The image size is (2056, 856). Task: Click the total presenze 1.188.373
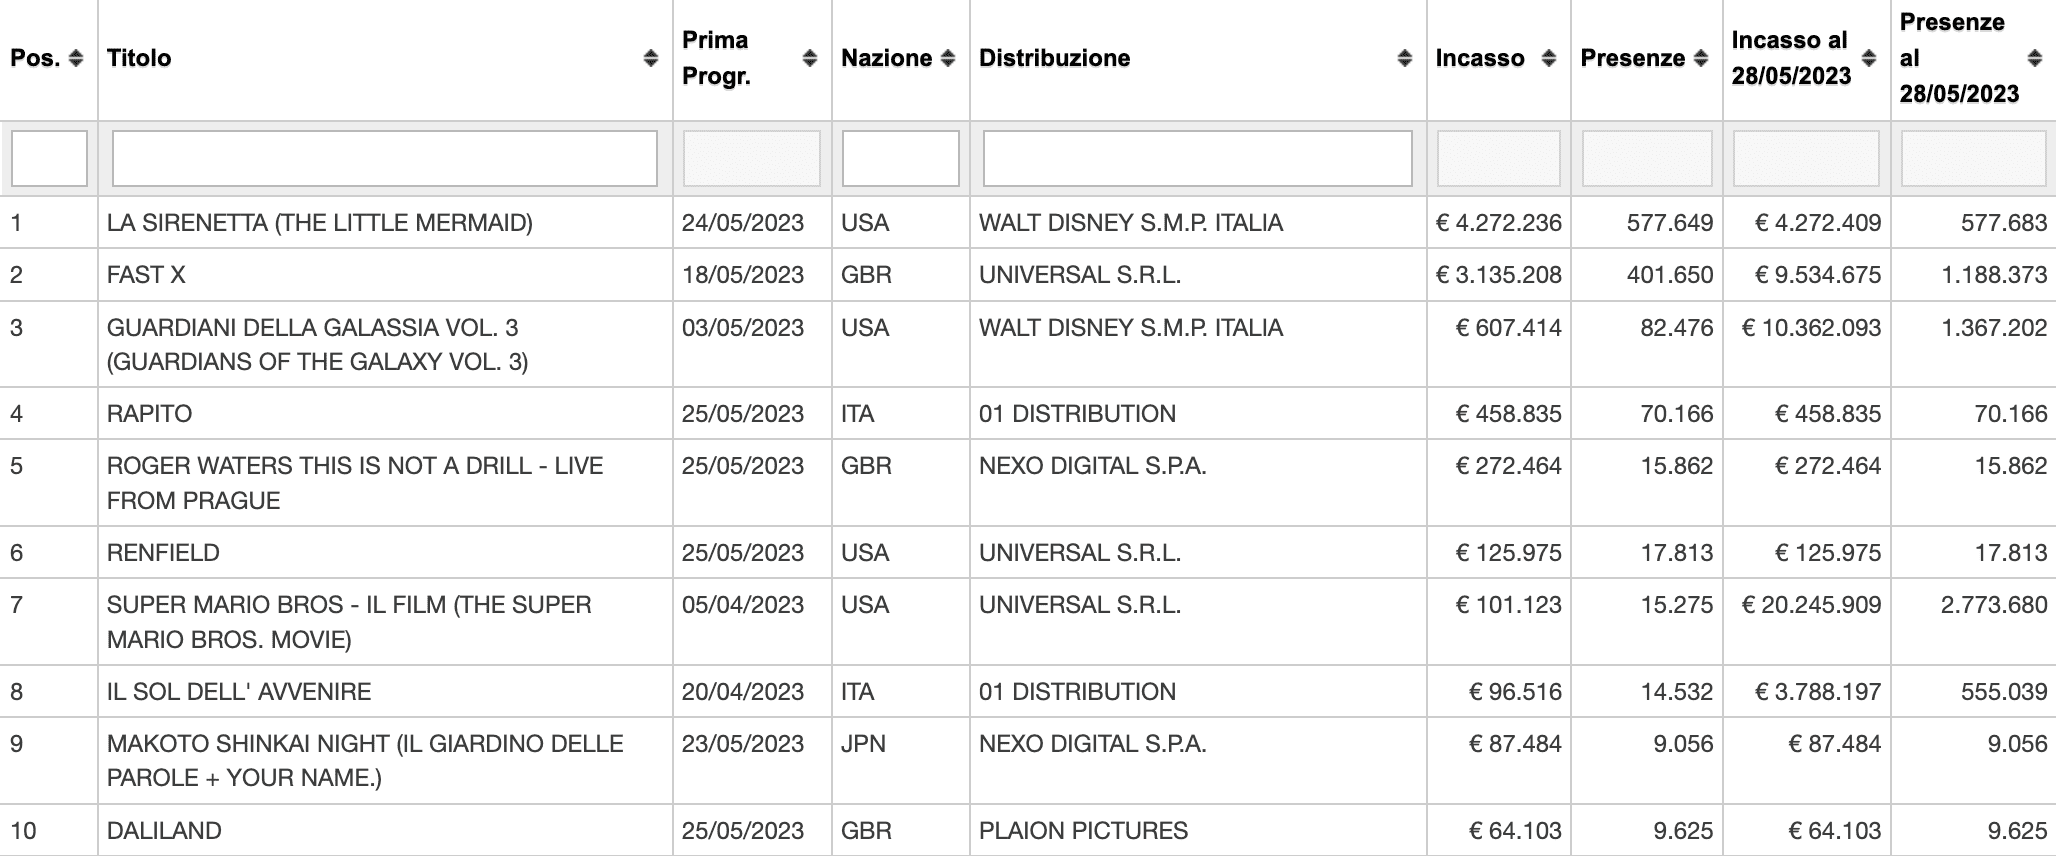1994,275
